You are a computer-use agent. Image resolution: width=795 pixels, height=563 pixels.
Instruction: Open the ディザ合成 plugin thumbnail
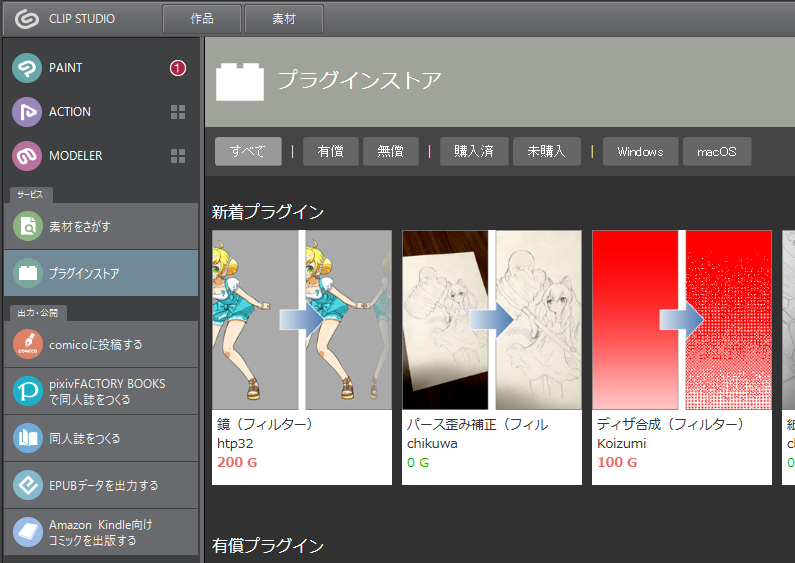coord(682,320)
